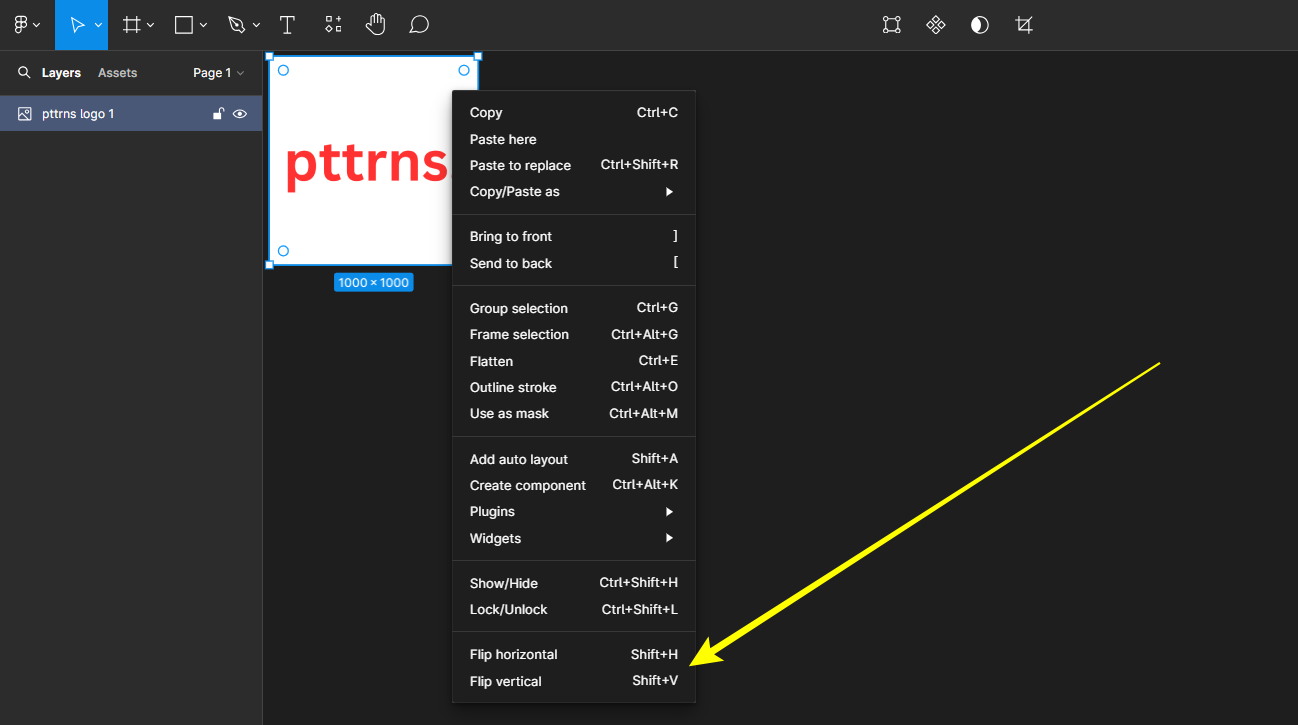Image resolution: width=1298 pixels, height=725 pixels.
Task: Click the bottom-left corner radius handle
Action: click(x=283, y=251)
